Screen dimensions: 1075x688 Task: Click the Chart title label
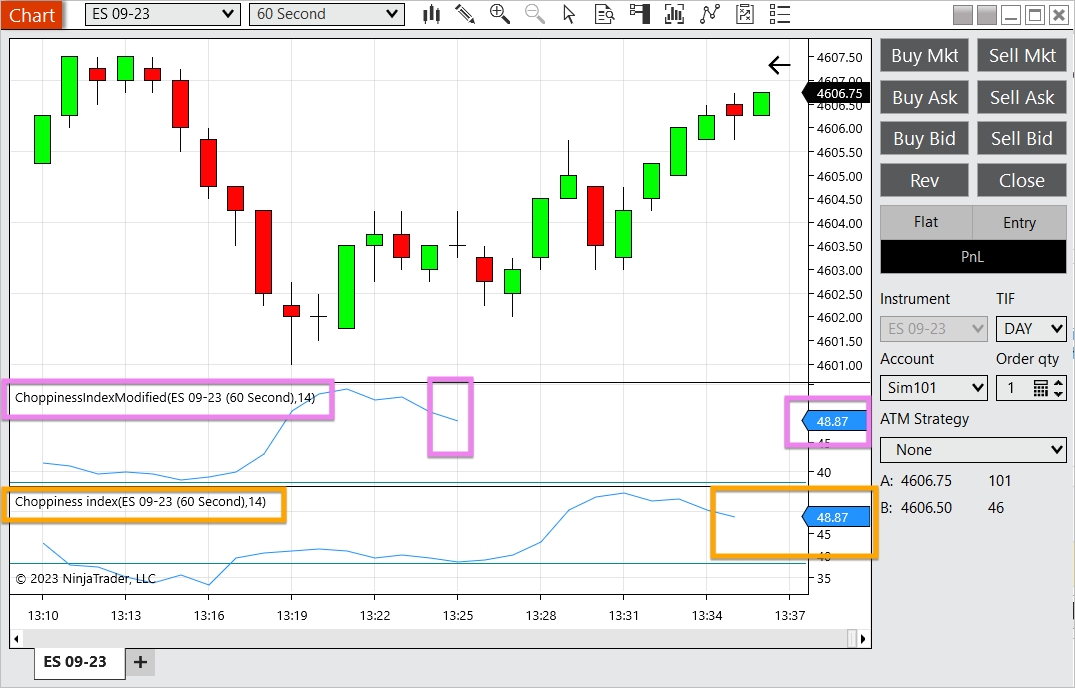(32, 14)
